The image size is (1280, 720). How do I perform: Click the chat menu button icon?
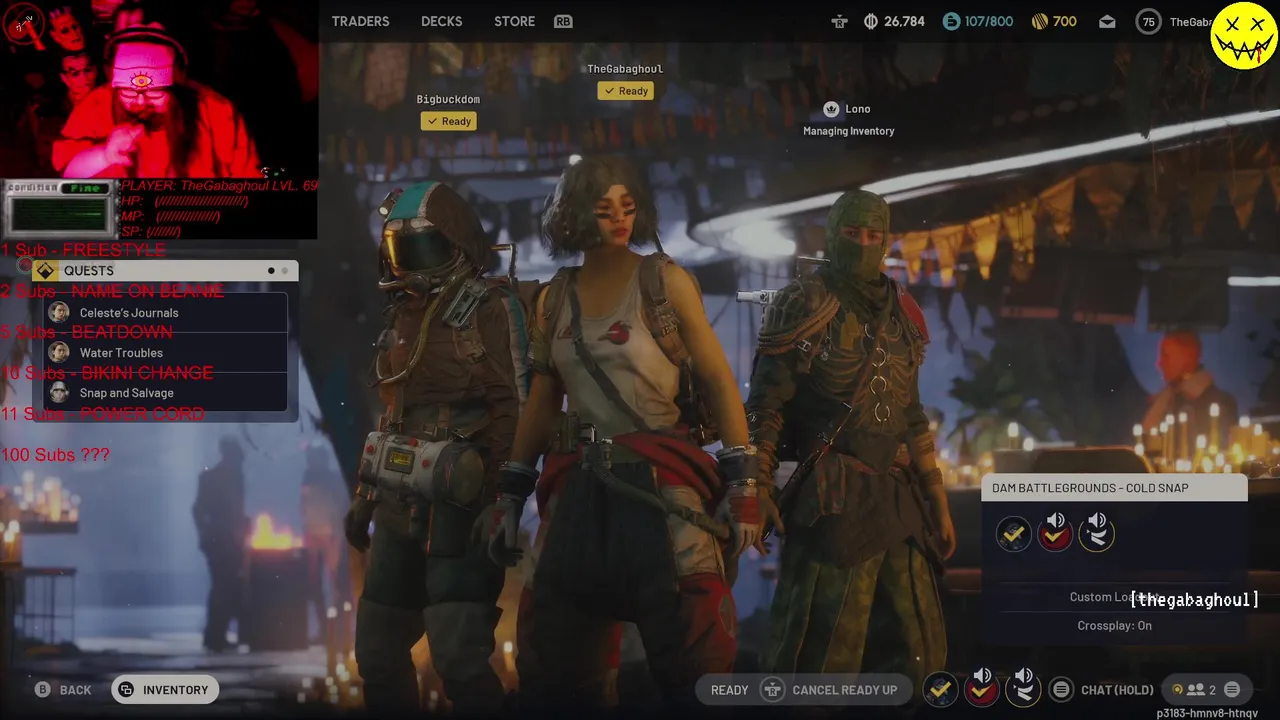1061,690
